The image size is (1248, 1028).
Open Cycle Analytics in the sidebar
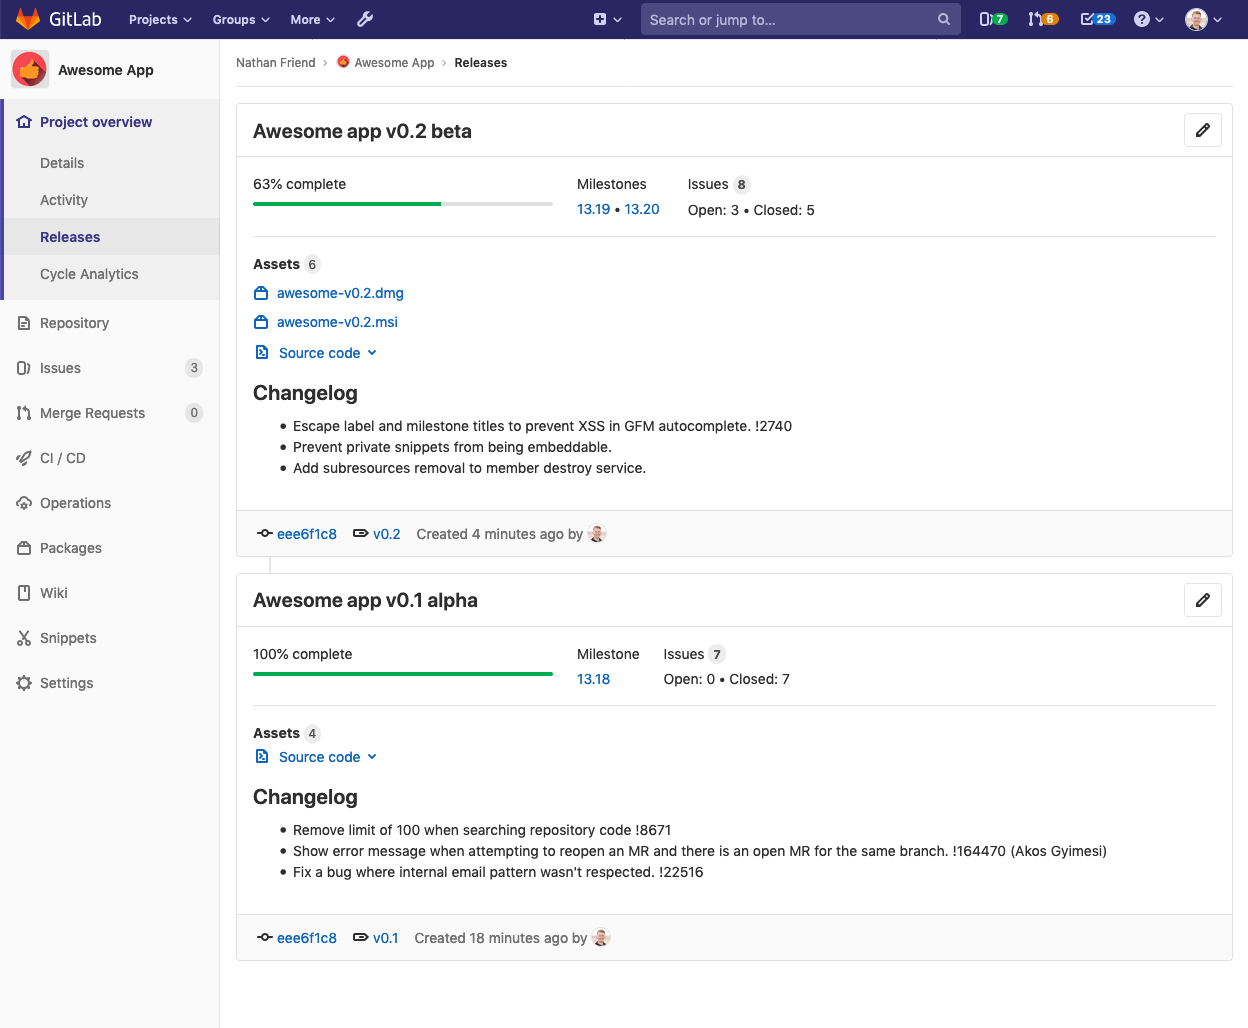[89, 274]
